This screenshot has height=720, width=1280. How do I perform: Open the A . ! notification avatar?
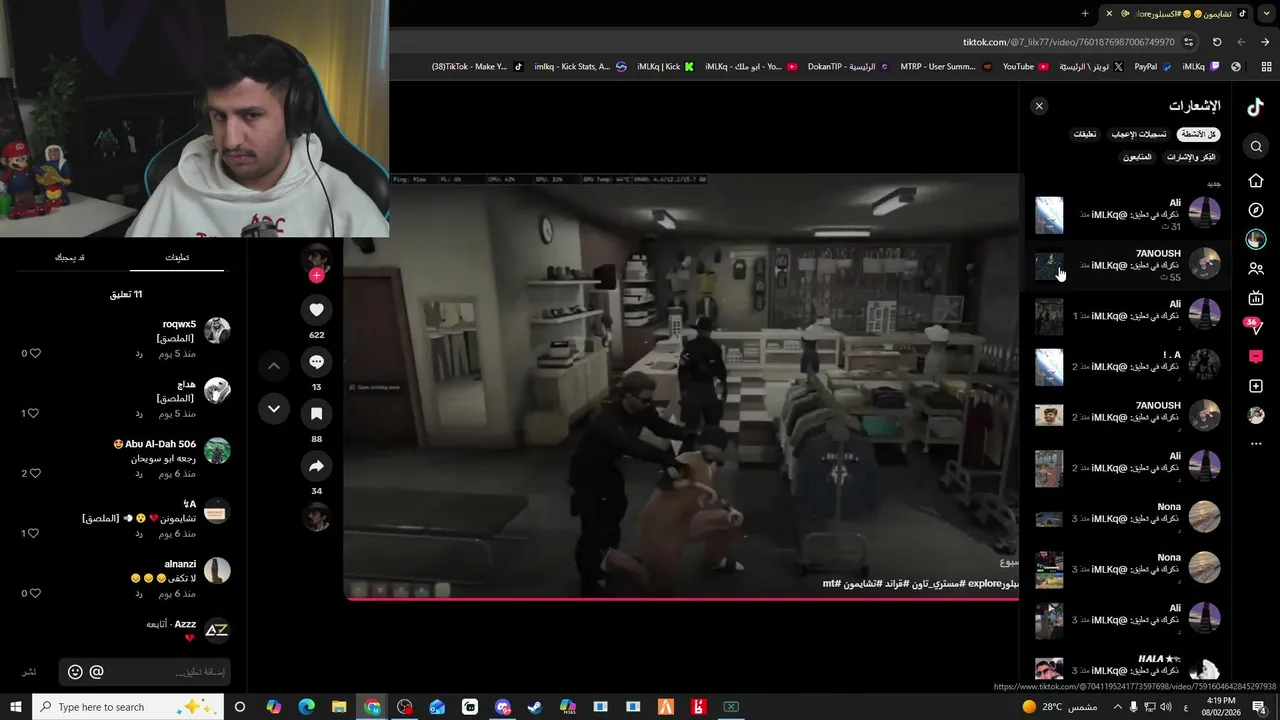[x=1204, y=367]
